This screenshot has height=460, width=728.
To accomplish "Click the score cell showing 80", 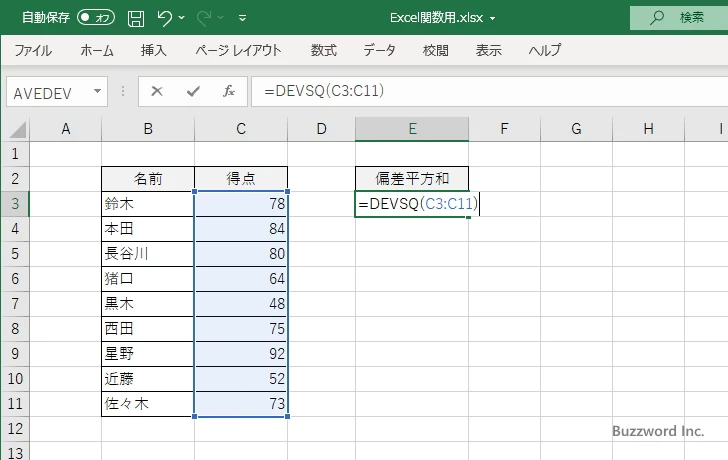I will (x=241, y=254).
